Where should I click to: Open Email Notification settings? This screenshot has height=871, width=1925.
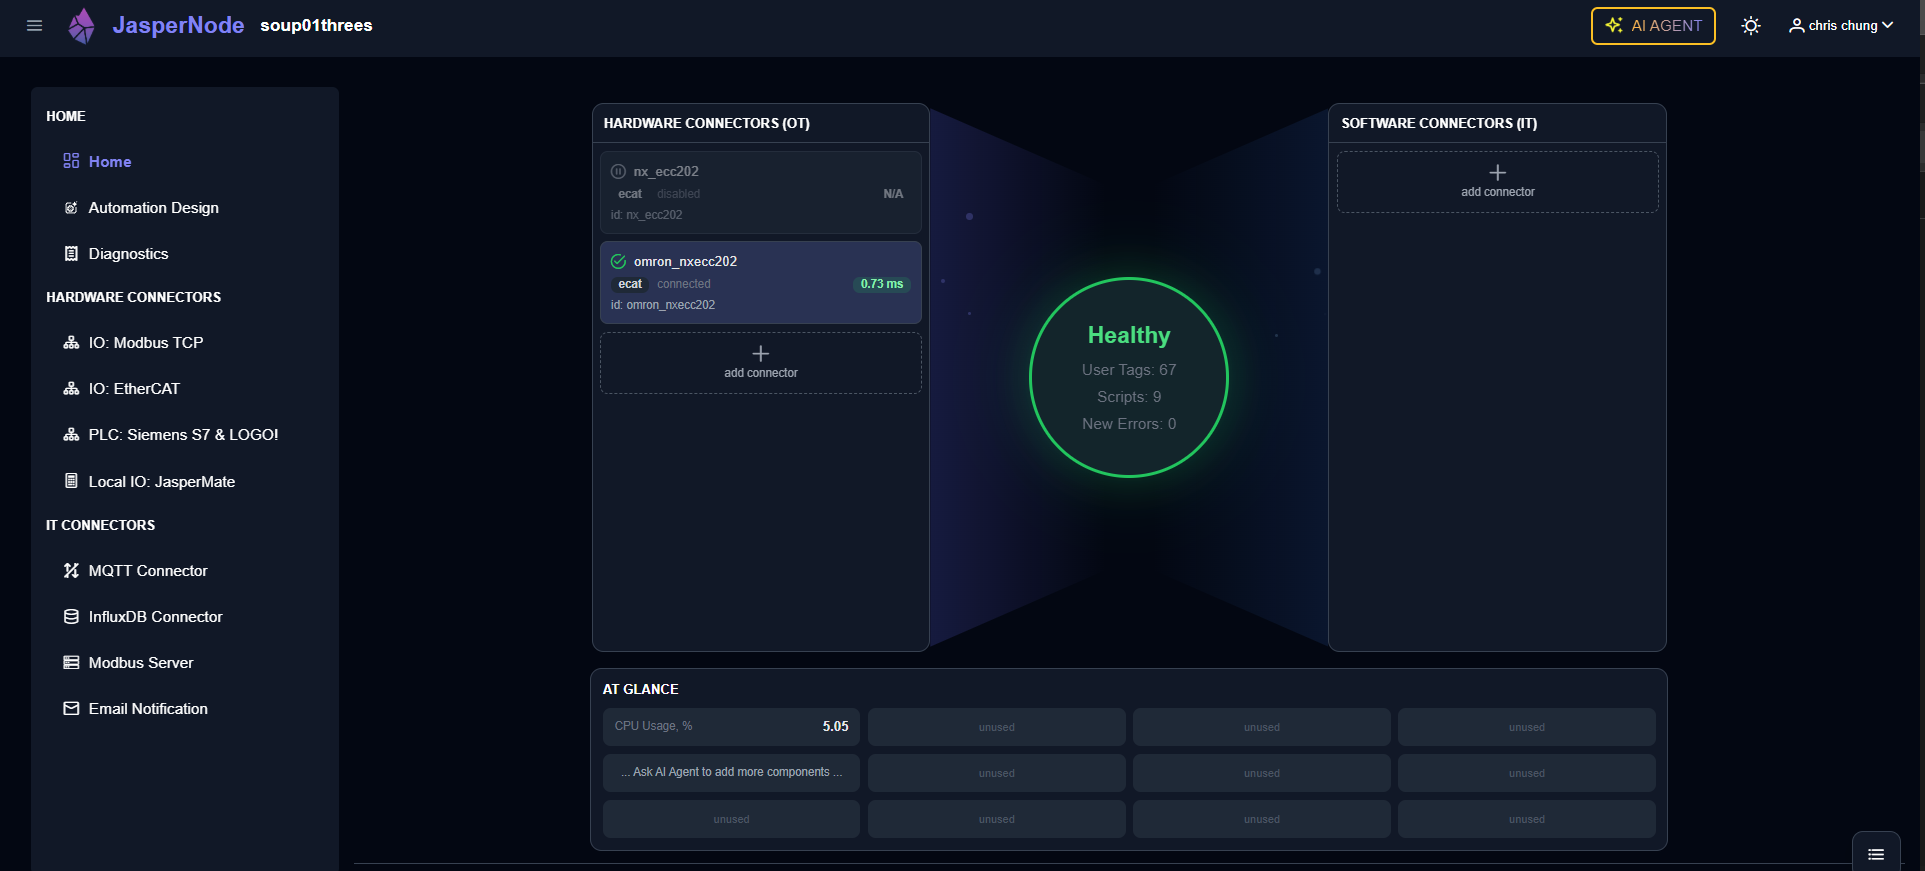tap(148, 709)
